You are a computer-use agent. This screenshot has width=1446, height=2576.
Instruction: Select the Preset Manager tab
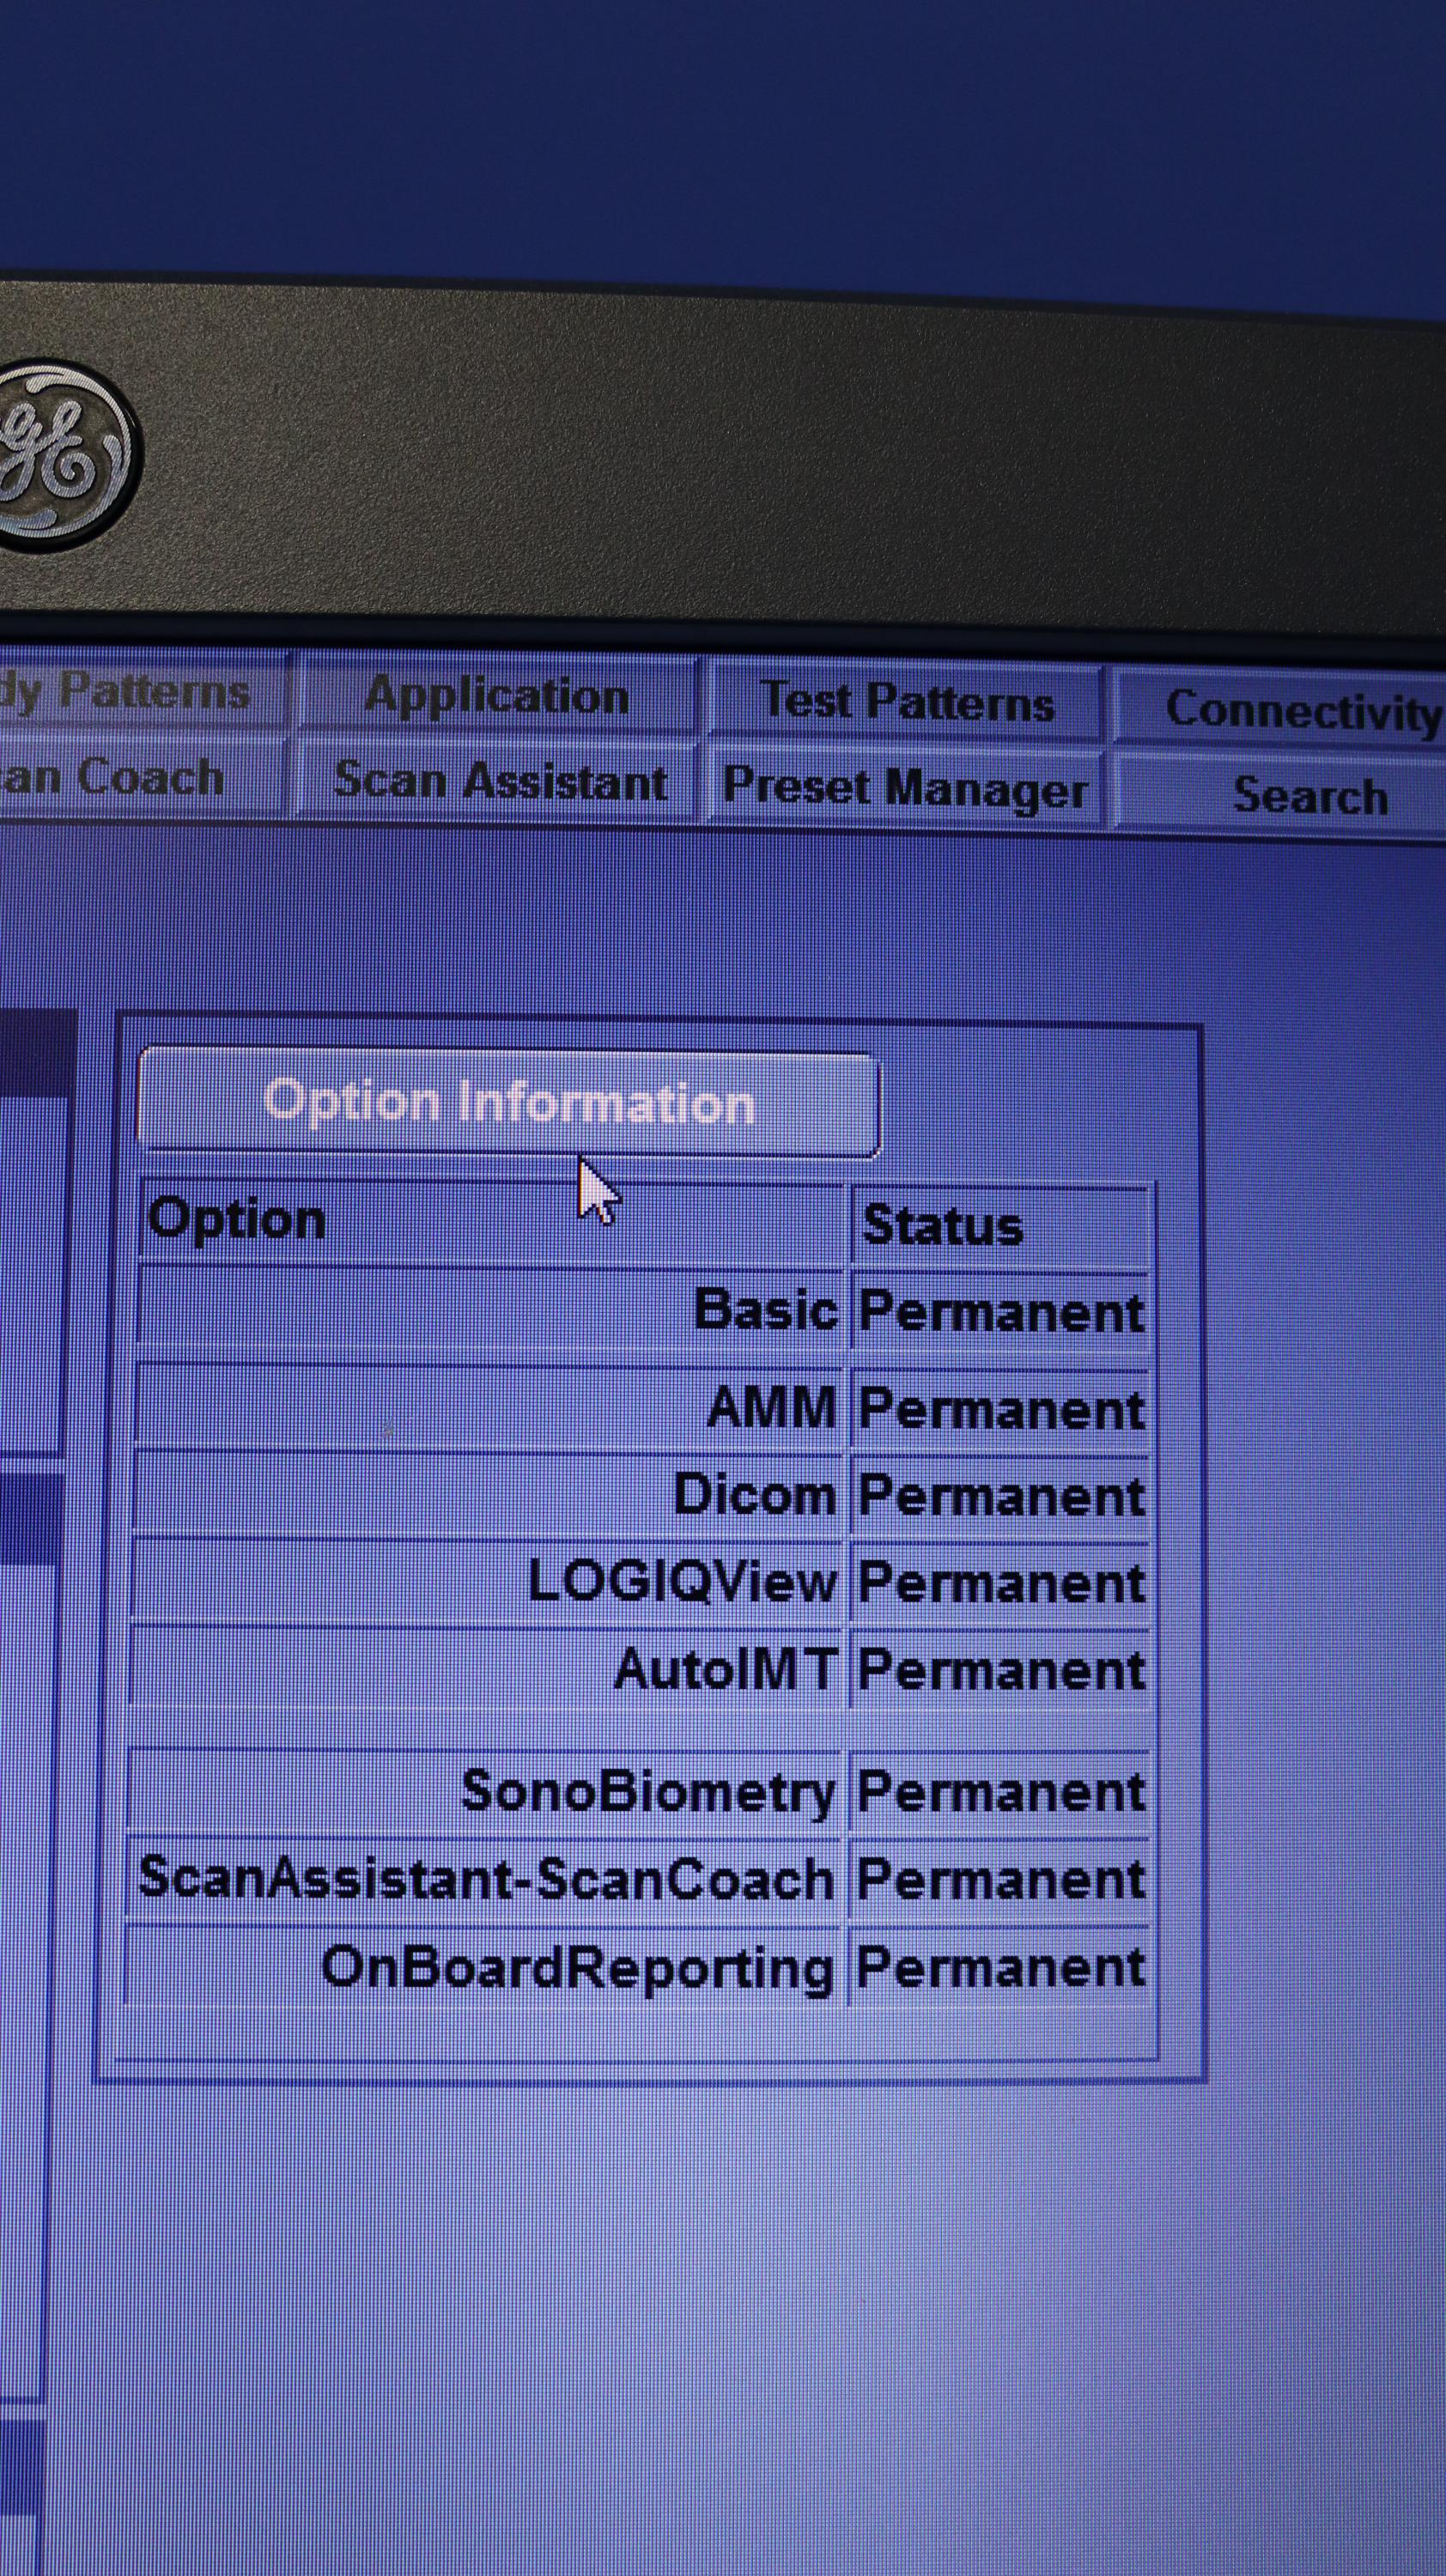tap(904, 788)
